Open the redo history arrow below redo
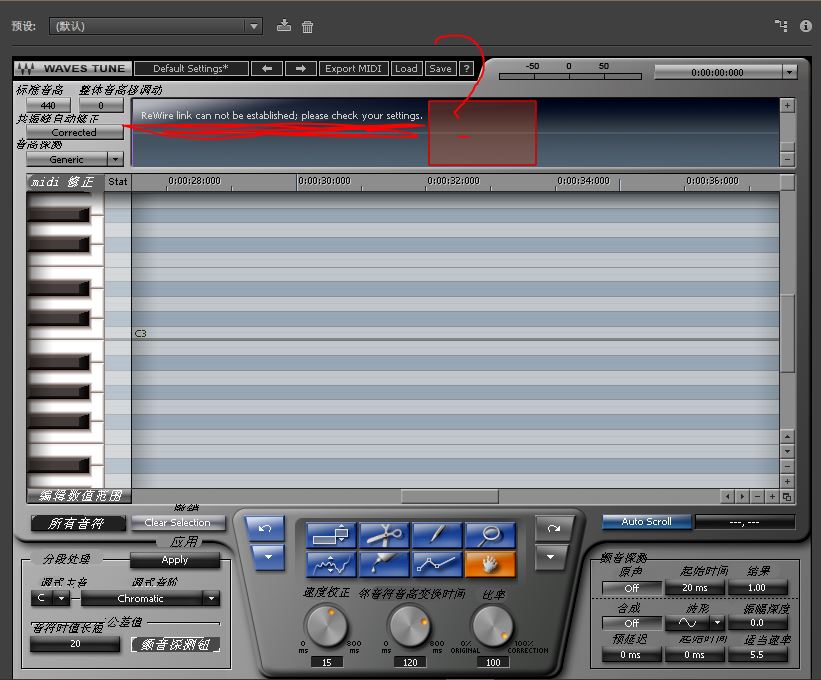Image resolution: width=821 pixels, height=680 pixels. point(550,557)
